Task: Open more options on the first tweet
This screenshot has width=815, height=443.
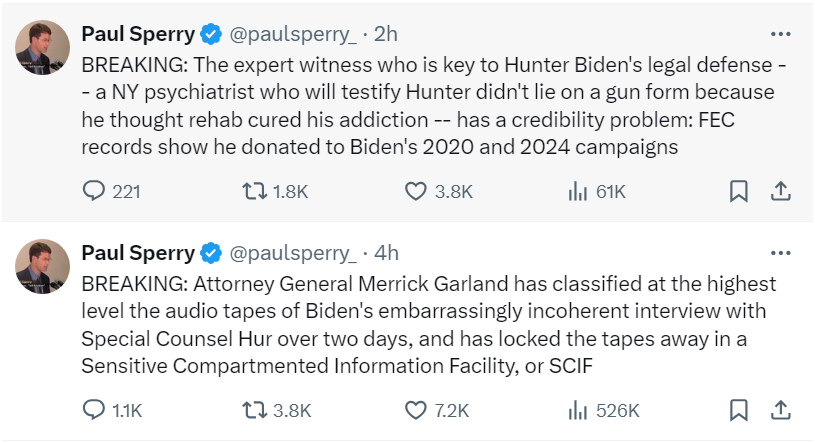Action: click(782, 34)
